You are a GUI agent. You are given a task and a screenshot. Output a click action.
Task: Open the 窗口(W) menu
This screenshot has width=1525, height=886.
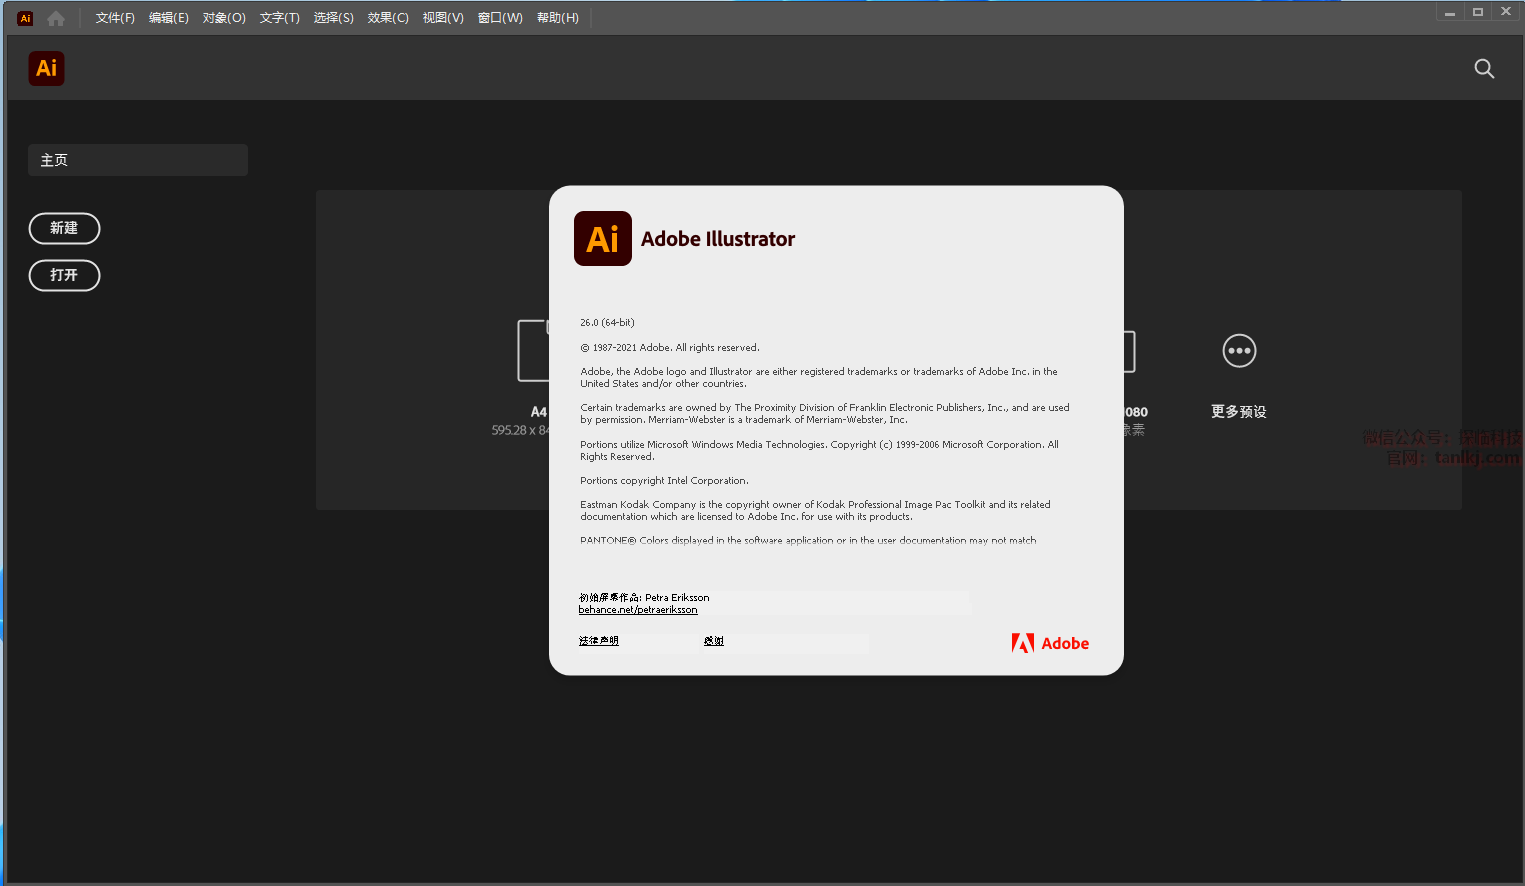500,18
